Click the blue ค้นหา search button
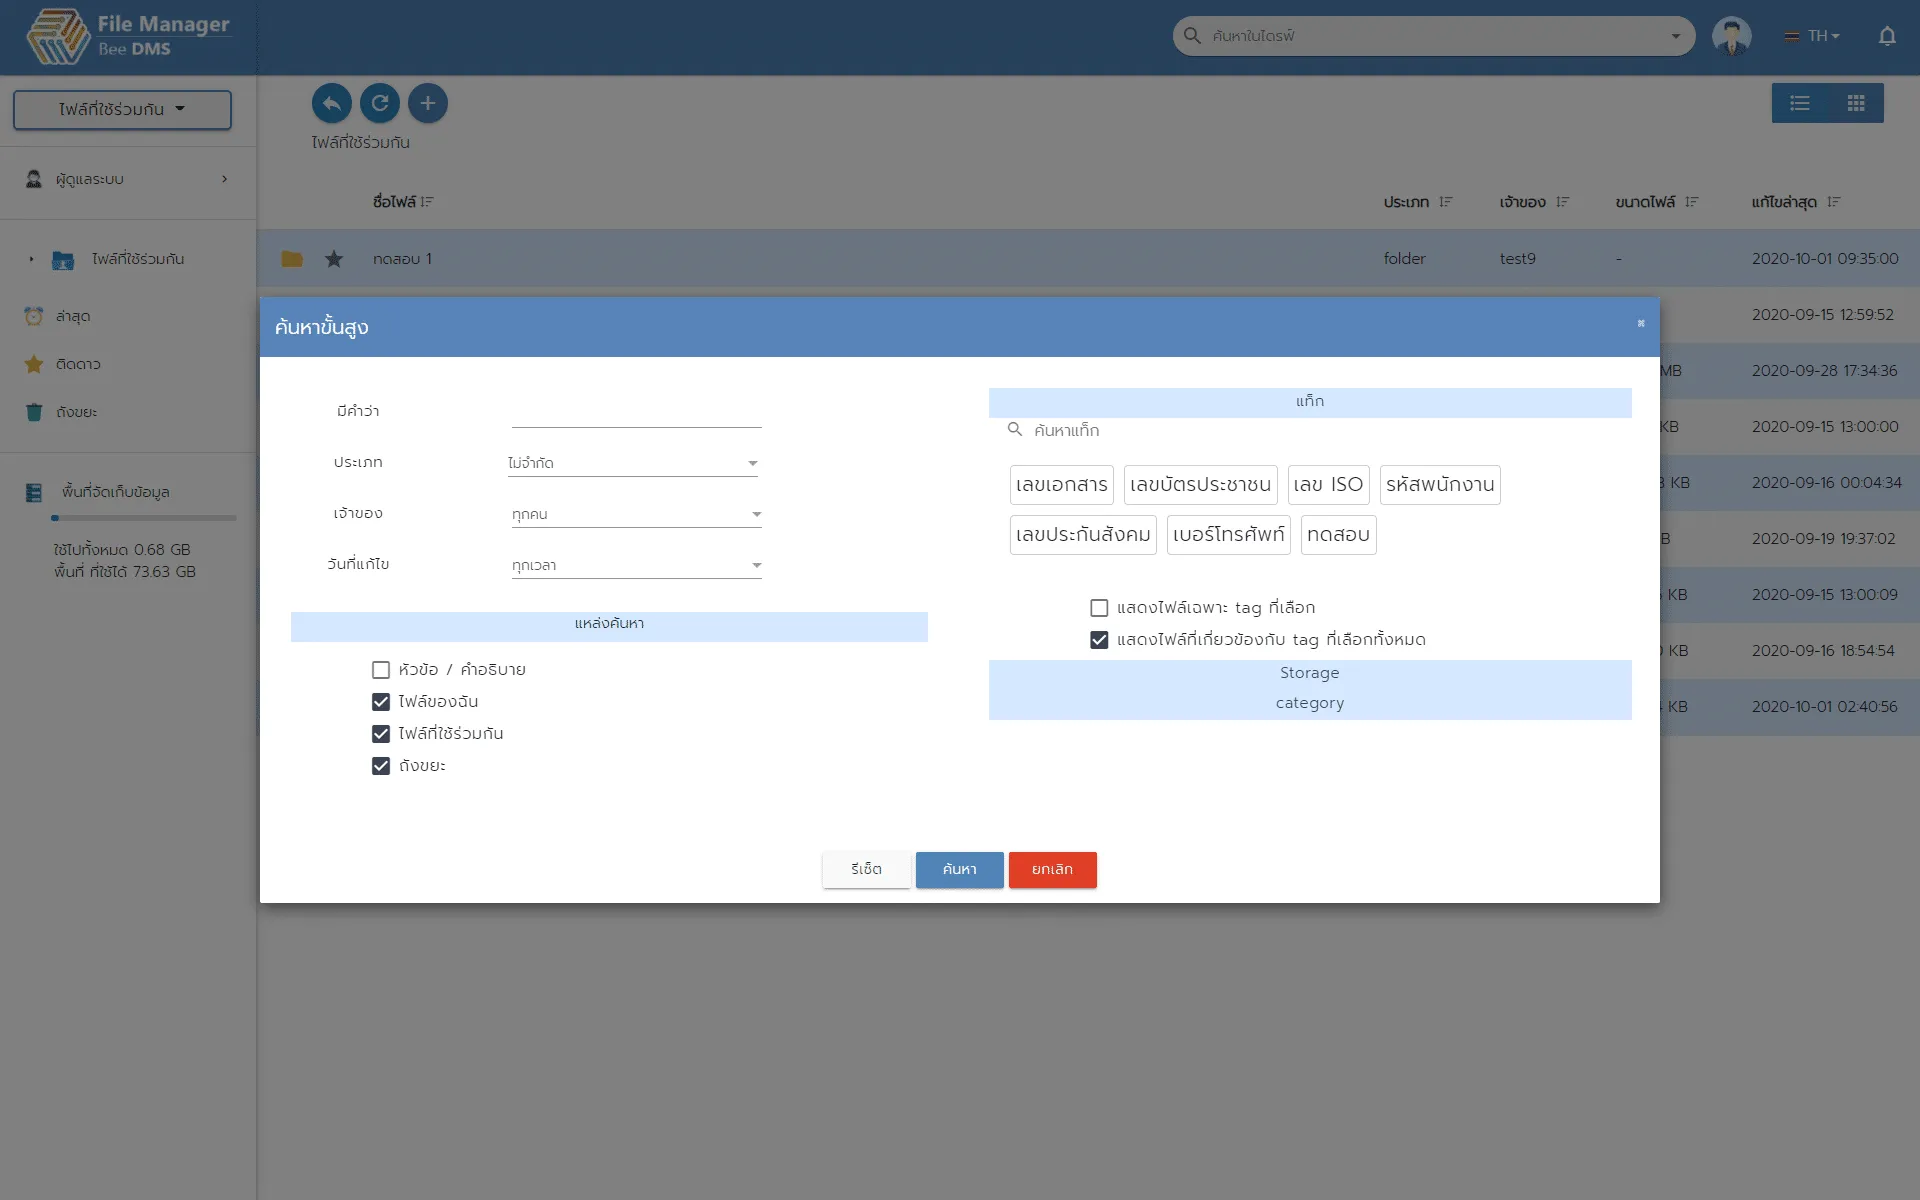This screenshot has height=1200, width=1920. (x=959, y=869)
